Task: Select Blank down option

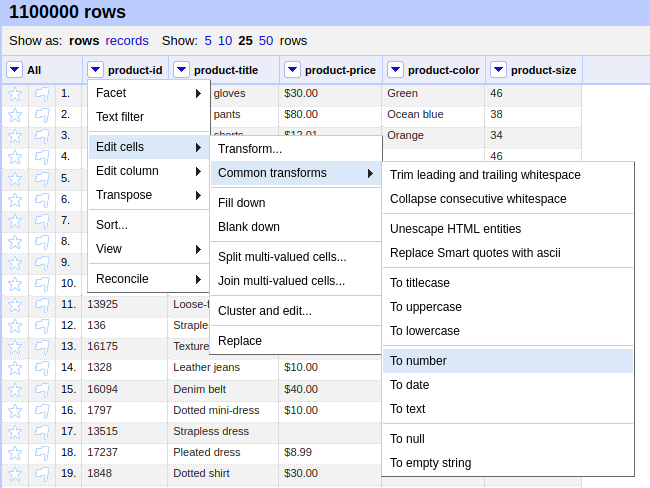Action: [296, 227]
